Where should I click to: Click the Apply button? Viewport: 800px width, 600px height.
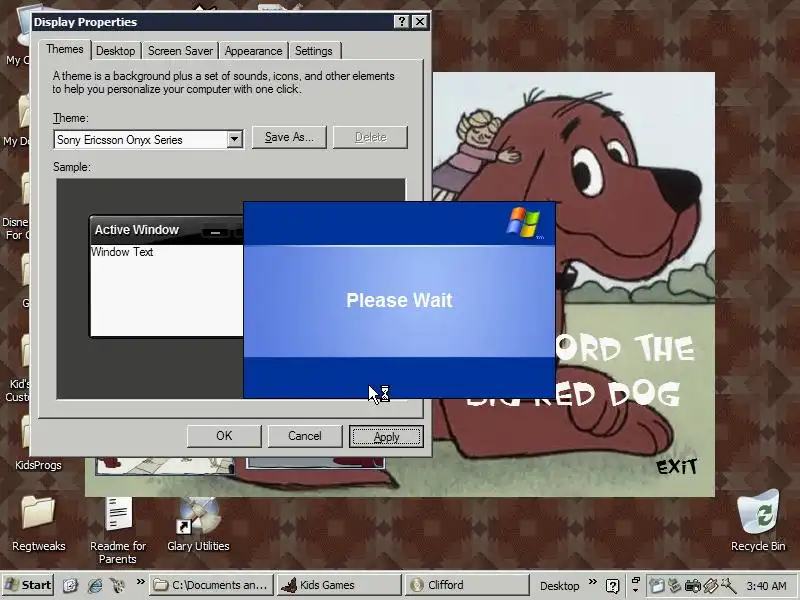(x=386, y=437)
